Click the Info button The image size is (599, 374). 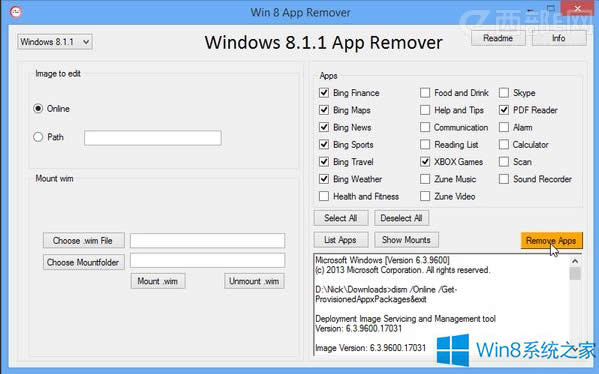[x=559, y=38]
